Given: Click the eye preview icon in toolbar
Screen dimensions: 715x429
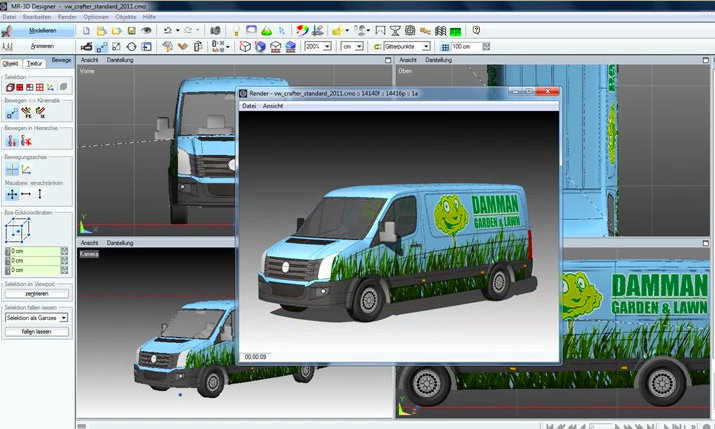Looking at the screenshot, I should 146,31.
